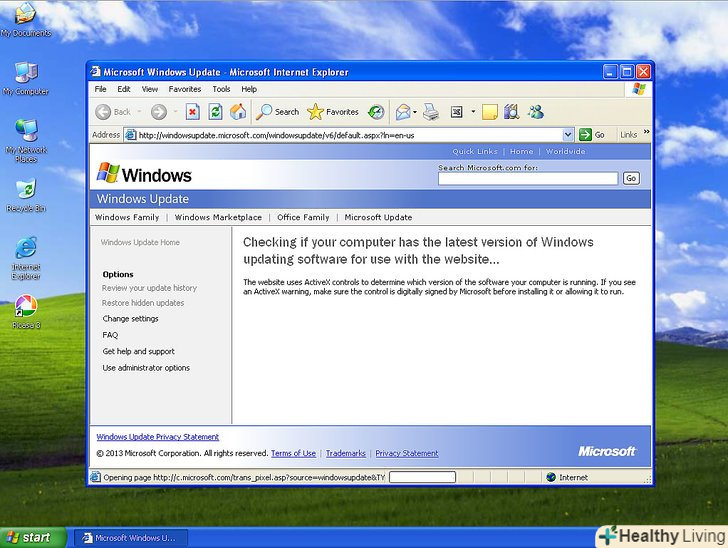Select the Windows Family tab
This screenshot has width=728, height=548.
pos(127,217)
